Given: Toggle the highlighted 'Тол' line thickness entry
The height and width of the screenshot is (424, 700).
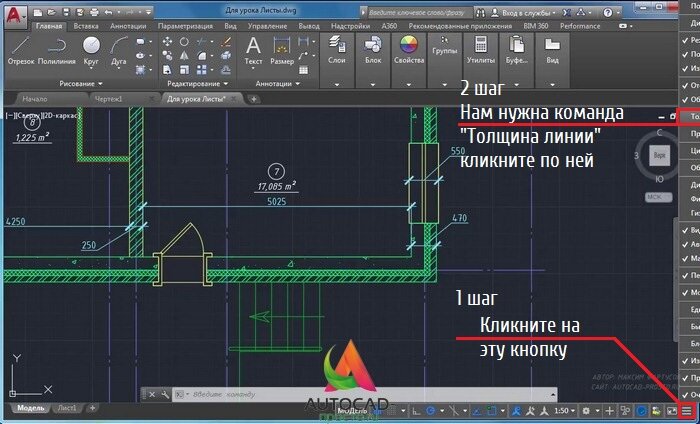Looking at the screenshot, I should [688, 116].
